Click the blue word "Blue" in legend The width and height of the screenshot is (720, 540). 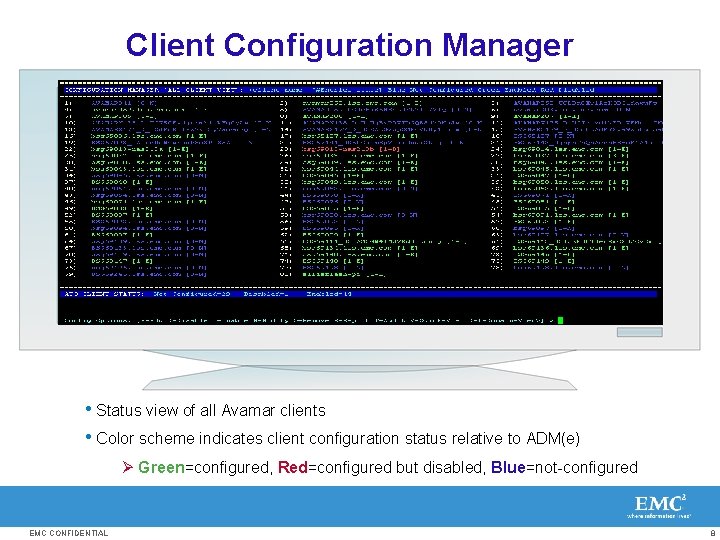(508, 467)
